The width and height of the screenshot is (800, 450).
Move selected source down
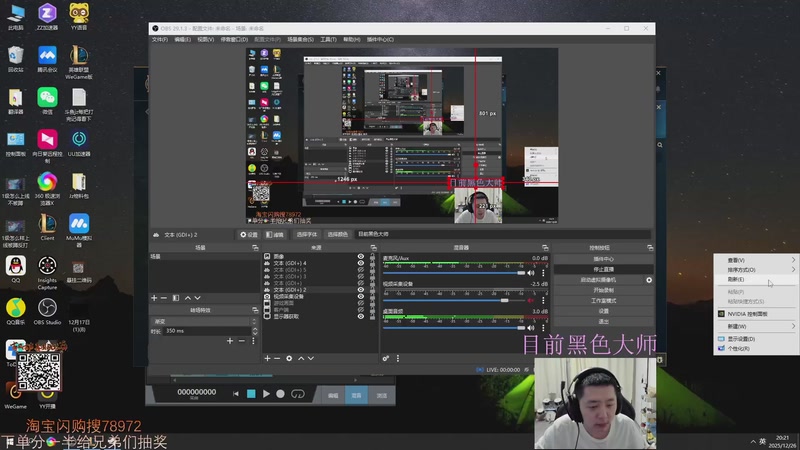pyautogui.click(x=311, y=359)
